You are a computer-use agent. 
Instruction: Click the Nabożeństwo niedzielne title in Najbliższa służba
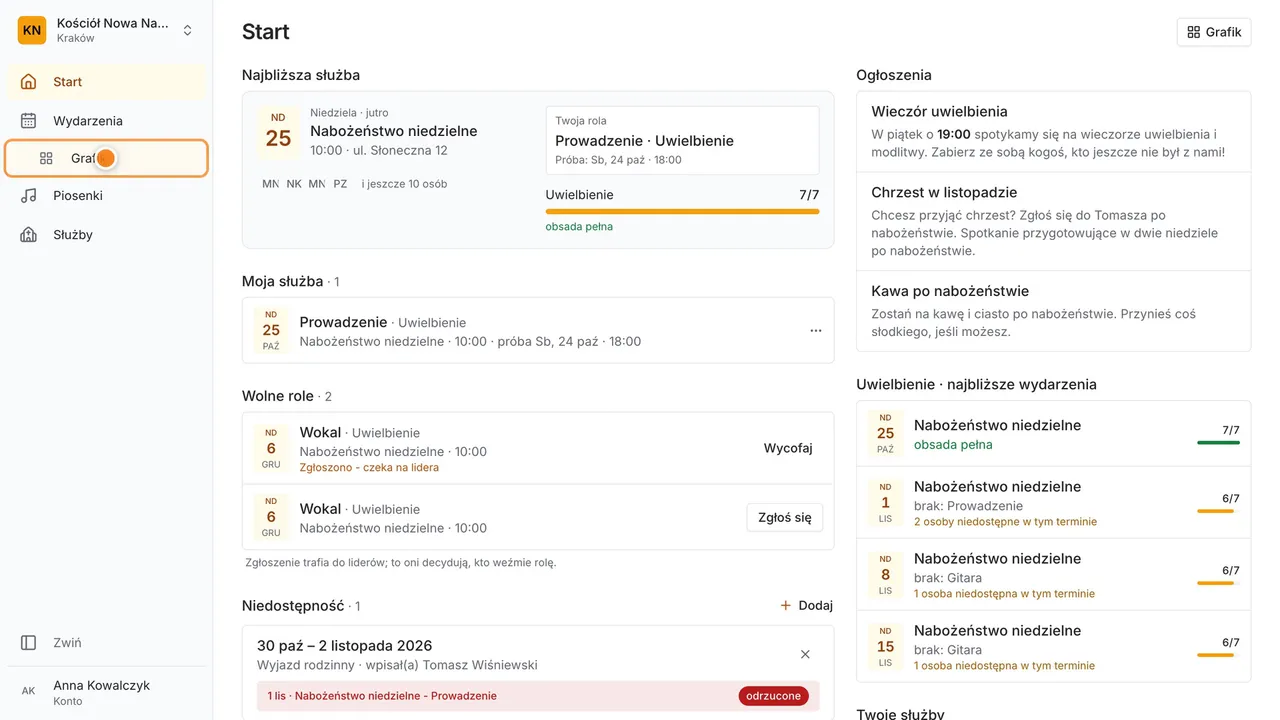(393, 131)
